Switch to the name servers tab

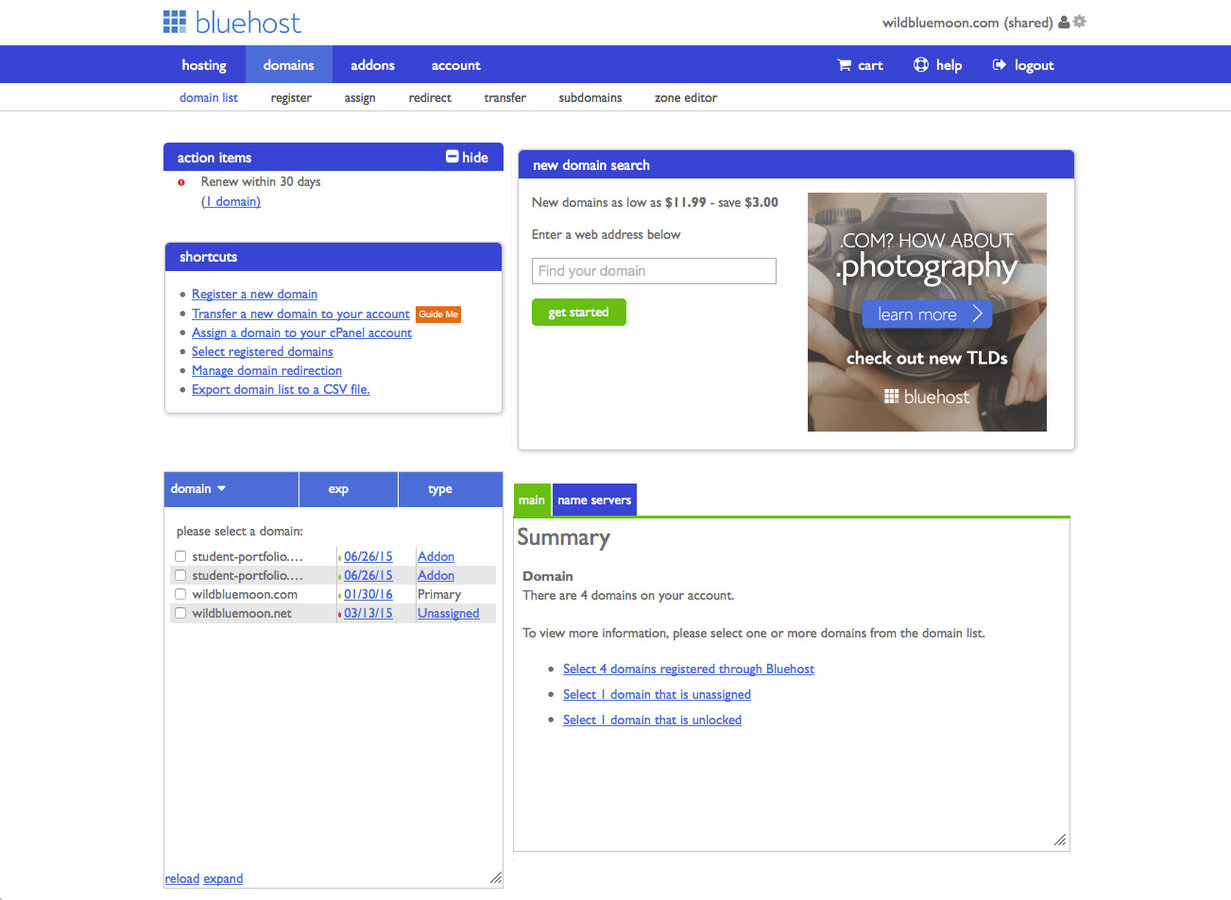coord(594,500)
